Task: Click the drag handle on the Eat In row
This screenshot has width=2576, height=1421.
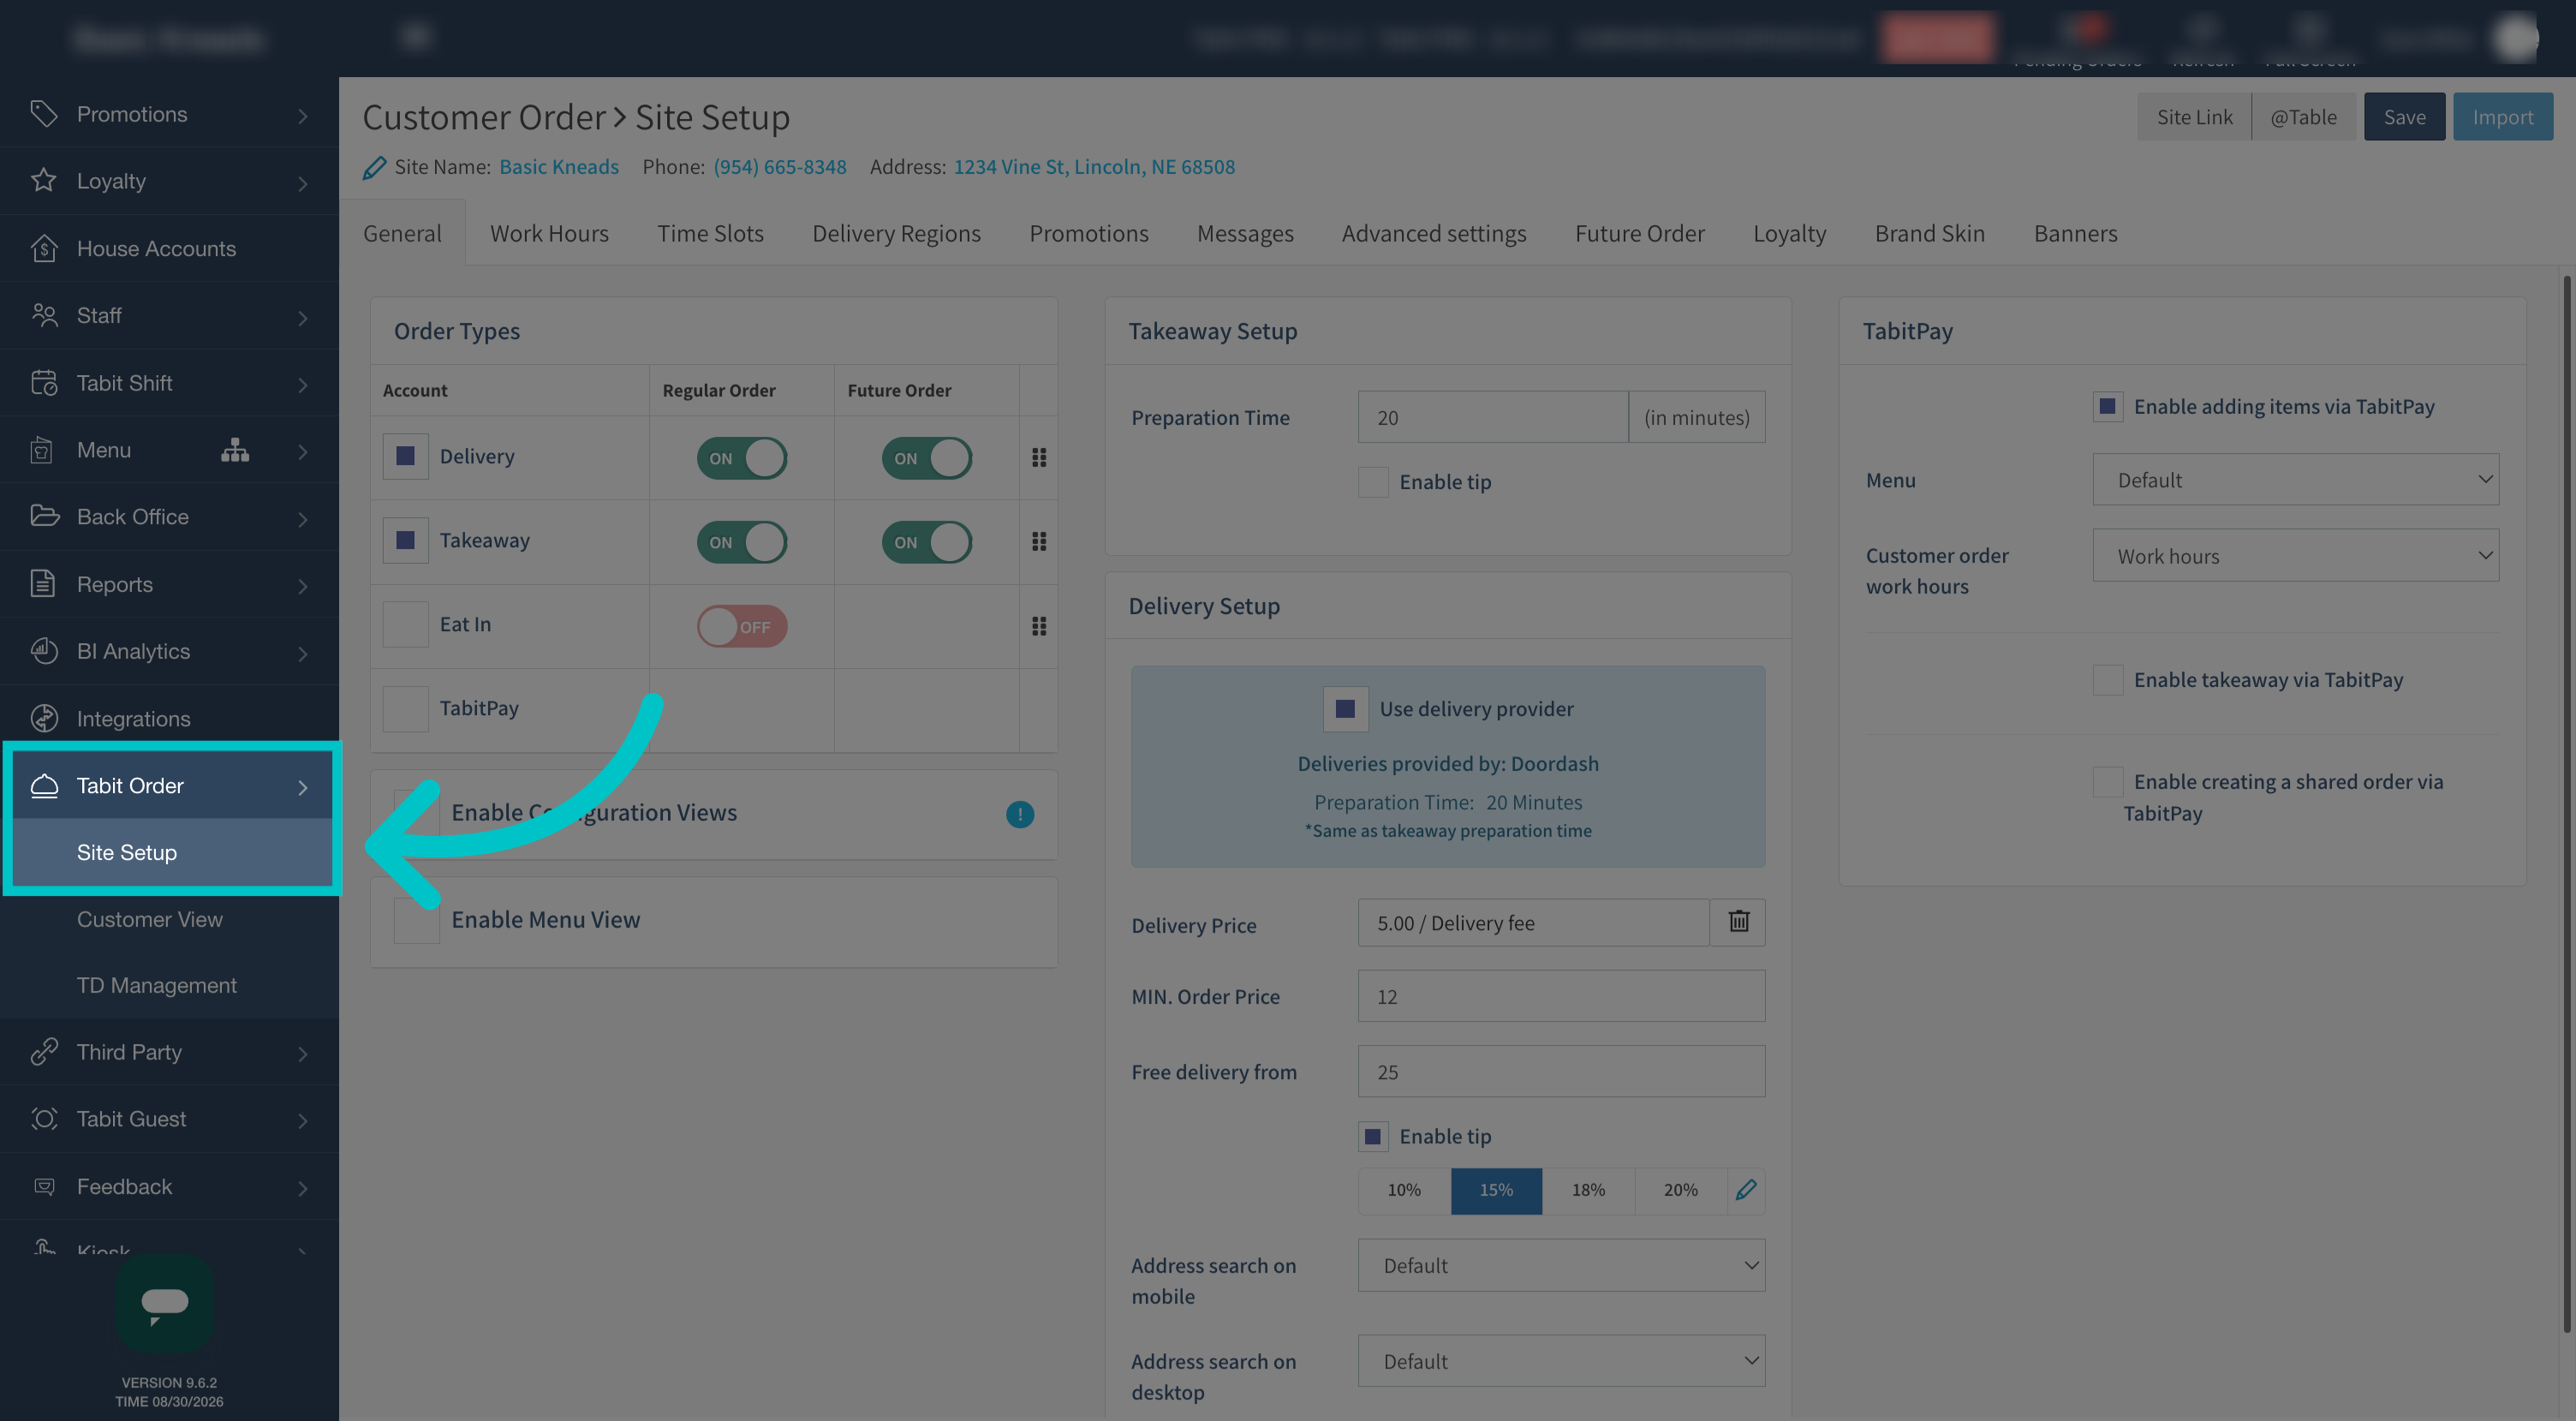Action: pos(1039,625)
